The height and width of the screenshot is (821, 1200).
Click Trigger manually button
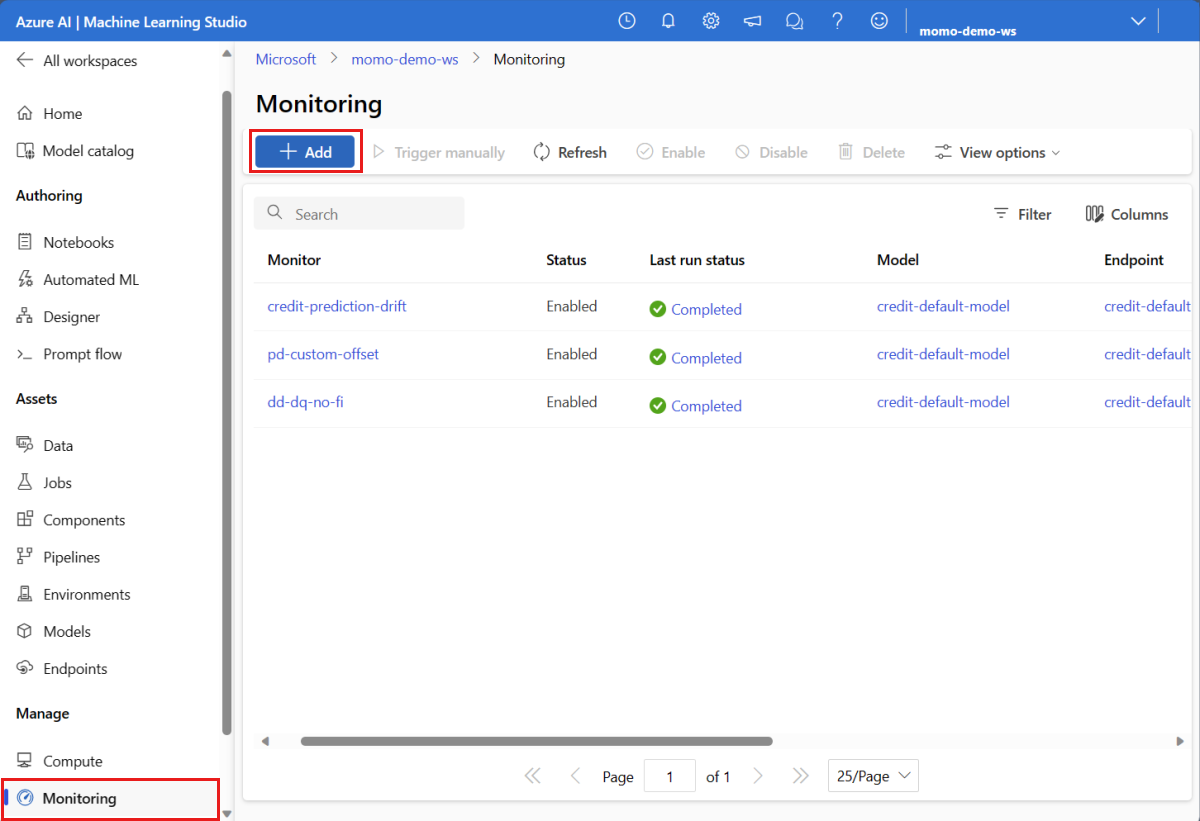[x=438, y=152]
